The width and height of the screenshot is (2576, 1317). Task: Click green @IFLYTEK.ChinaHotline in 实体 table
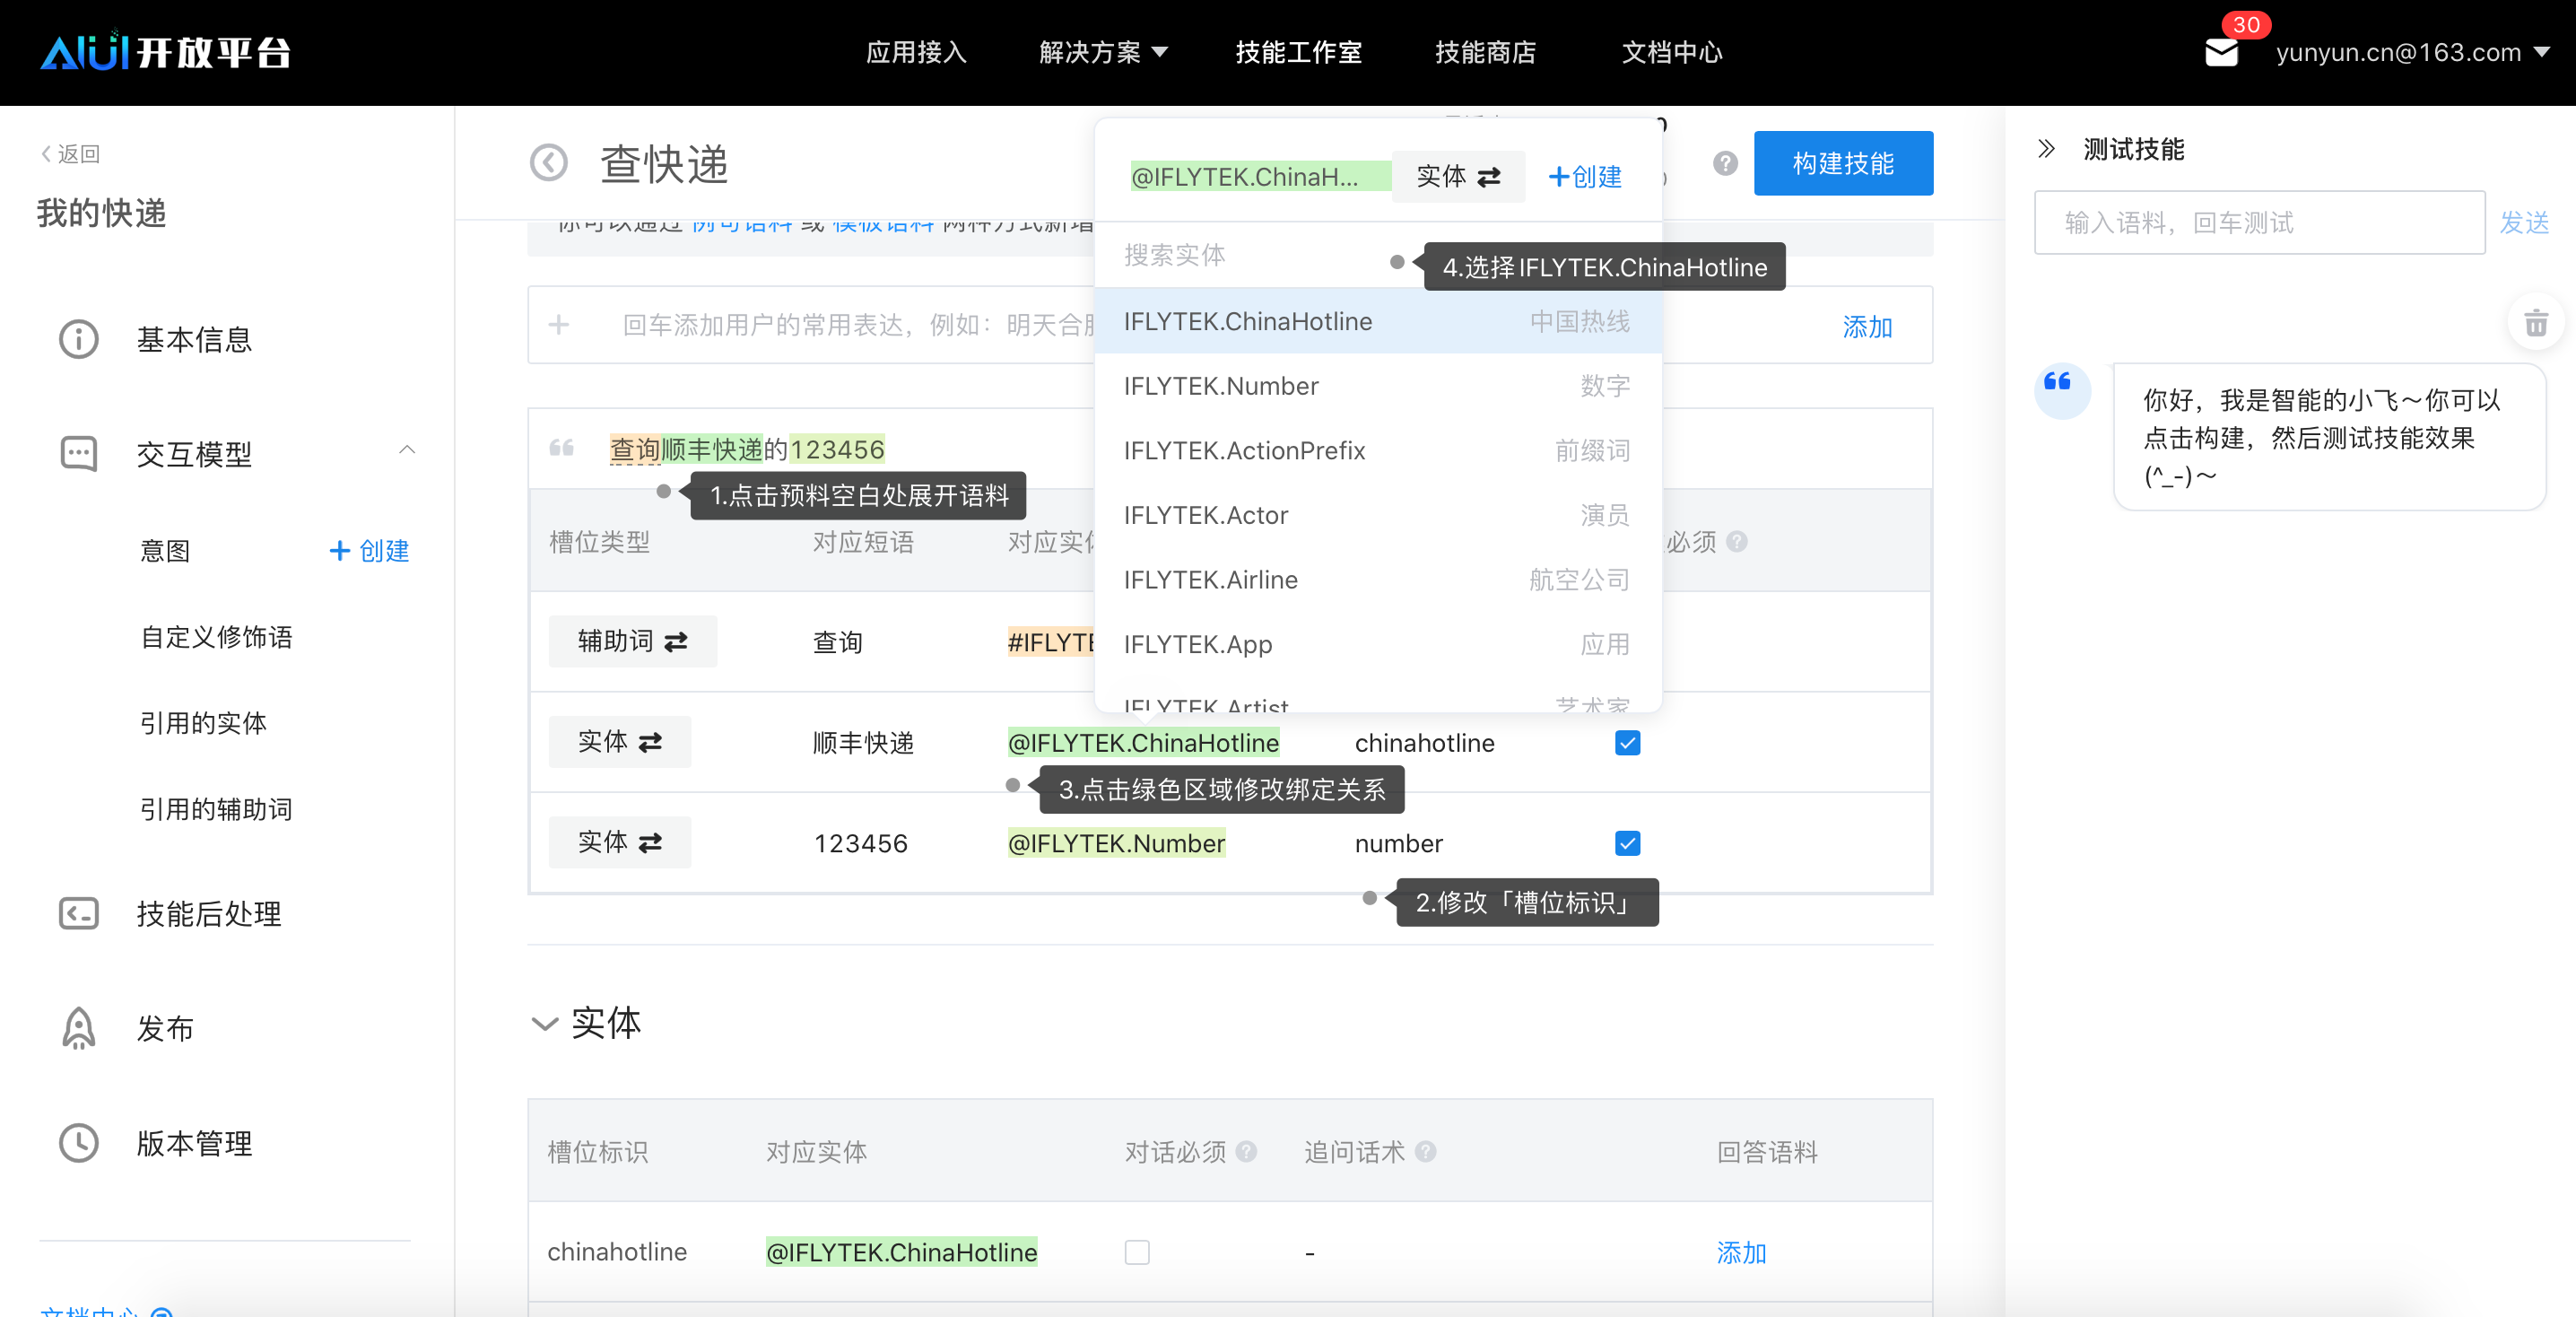pyautogui.click(x=901, y=1252)
